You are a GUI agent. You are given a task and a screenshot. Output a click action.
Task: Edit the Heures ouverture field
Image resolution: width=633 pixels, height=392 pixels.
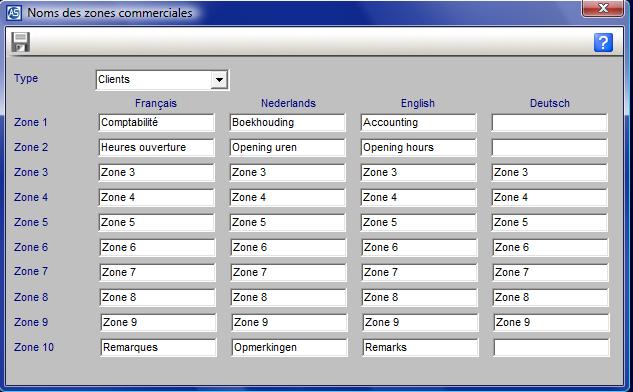coord(156,147)
